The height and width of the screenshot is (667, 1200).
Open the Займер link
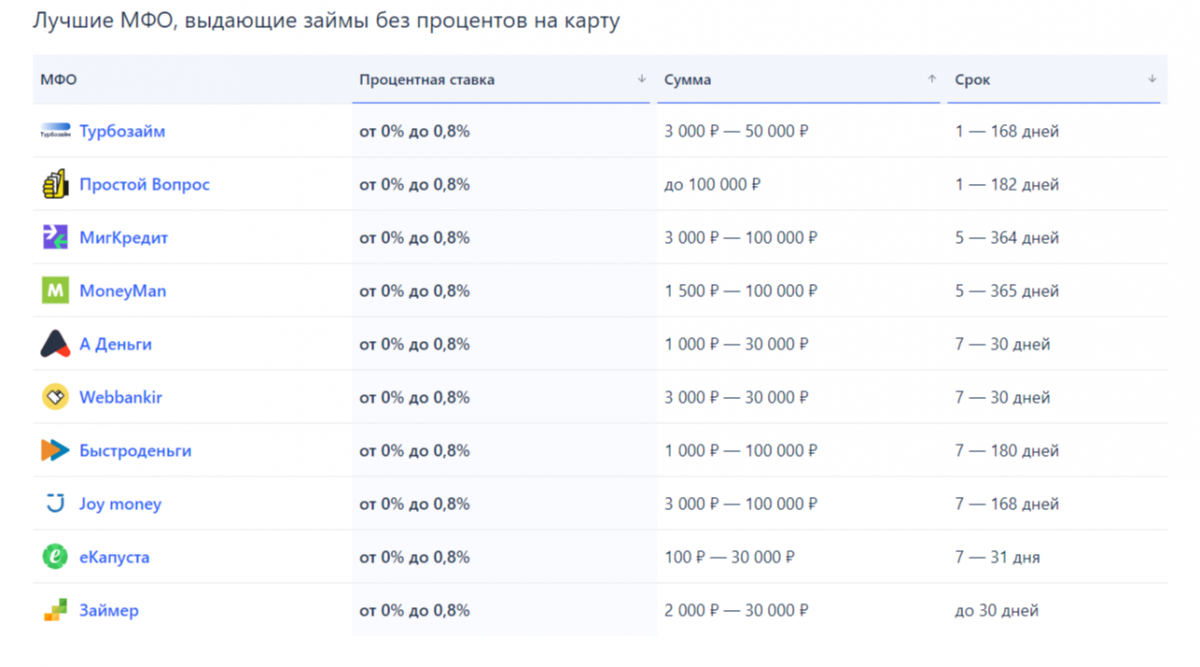point(109,610)
